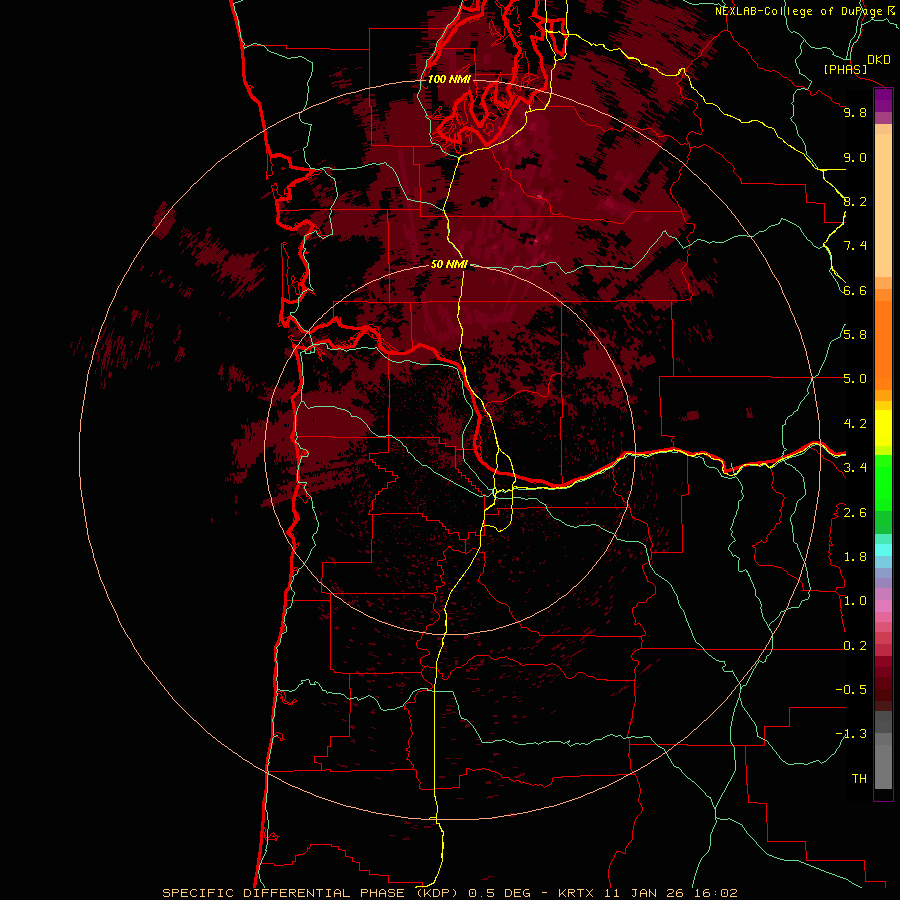Click the 11 JAN 26 date text
Viewport: 900px width, 900px height.
tap(642, 893)
